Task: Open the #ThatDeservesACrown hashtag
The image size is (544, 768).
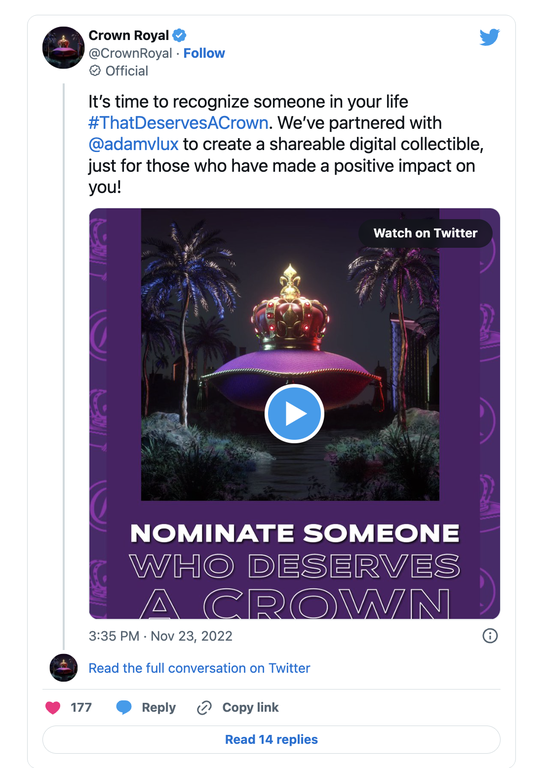Action: click(178, 122)
